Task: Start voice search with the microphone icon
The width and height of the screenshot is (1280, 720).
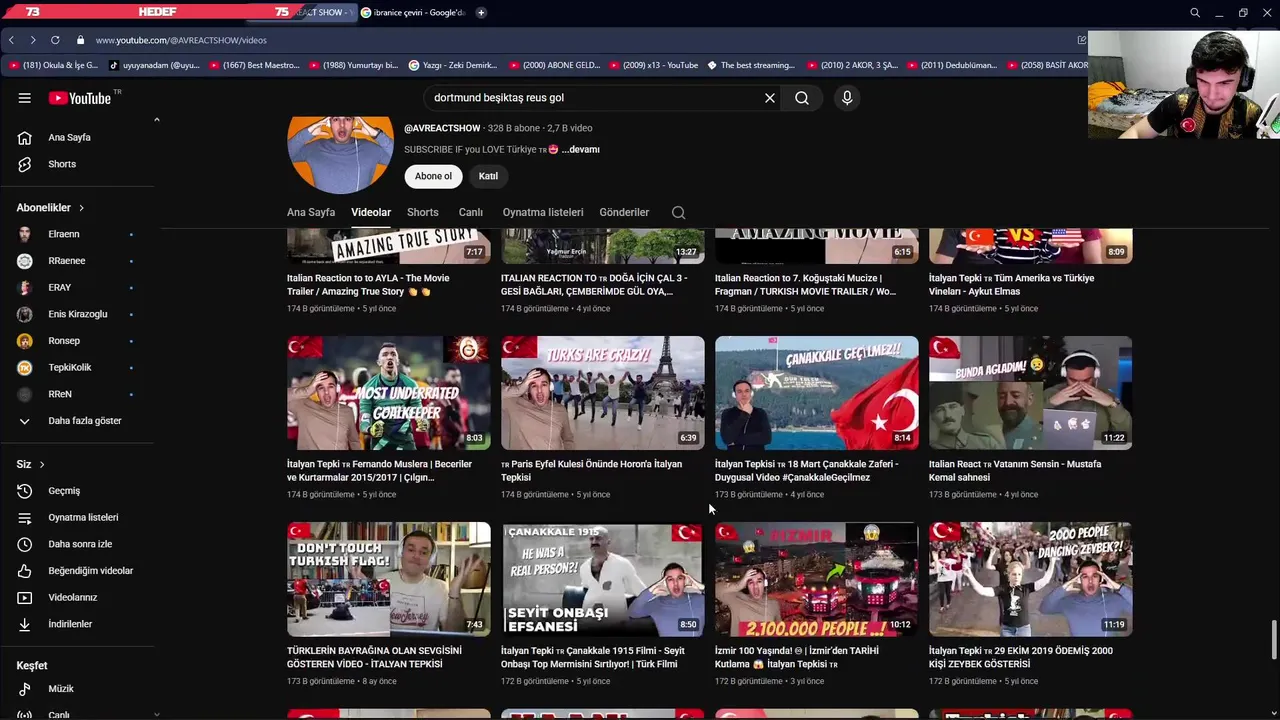Action: coord(847,98)
